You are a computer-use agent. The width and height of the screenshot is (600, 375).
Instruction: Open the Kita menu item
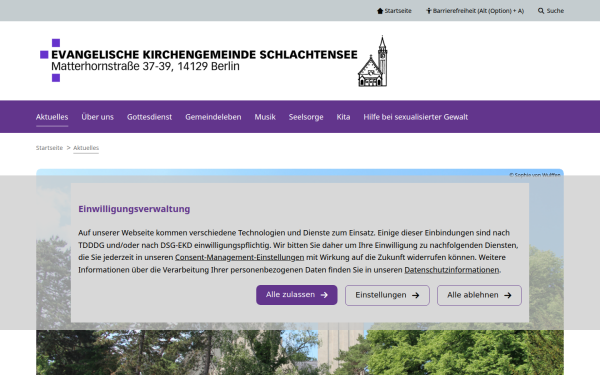[x=343, y=117]
